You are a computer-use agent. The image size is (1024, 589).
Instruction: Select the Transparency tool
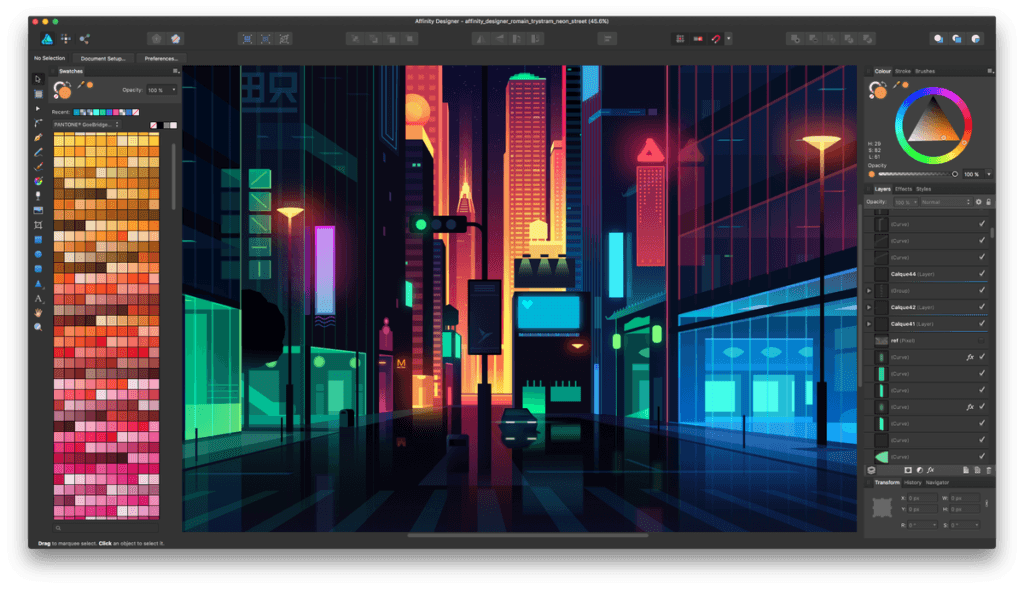38,196
